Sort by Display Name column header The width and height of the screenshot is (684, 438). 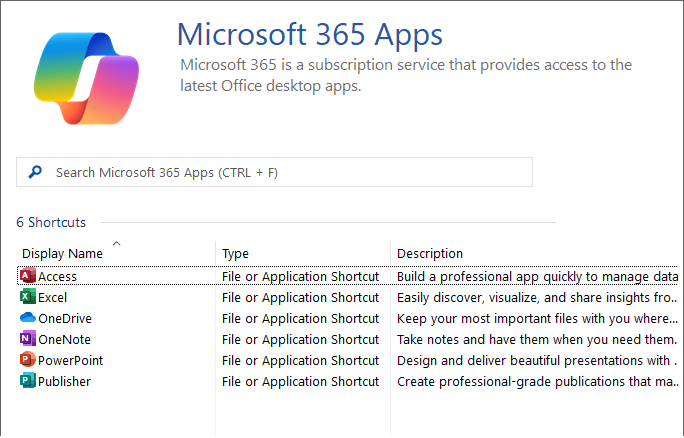(62, 254)
